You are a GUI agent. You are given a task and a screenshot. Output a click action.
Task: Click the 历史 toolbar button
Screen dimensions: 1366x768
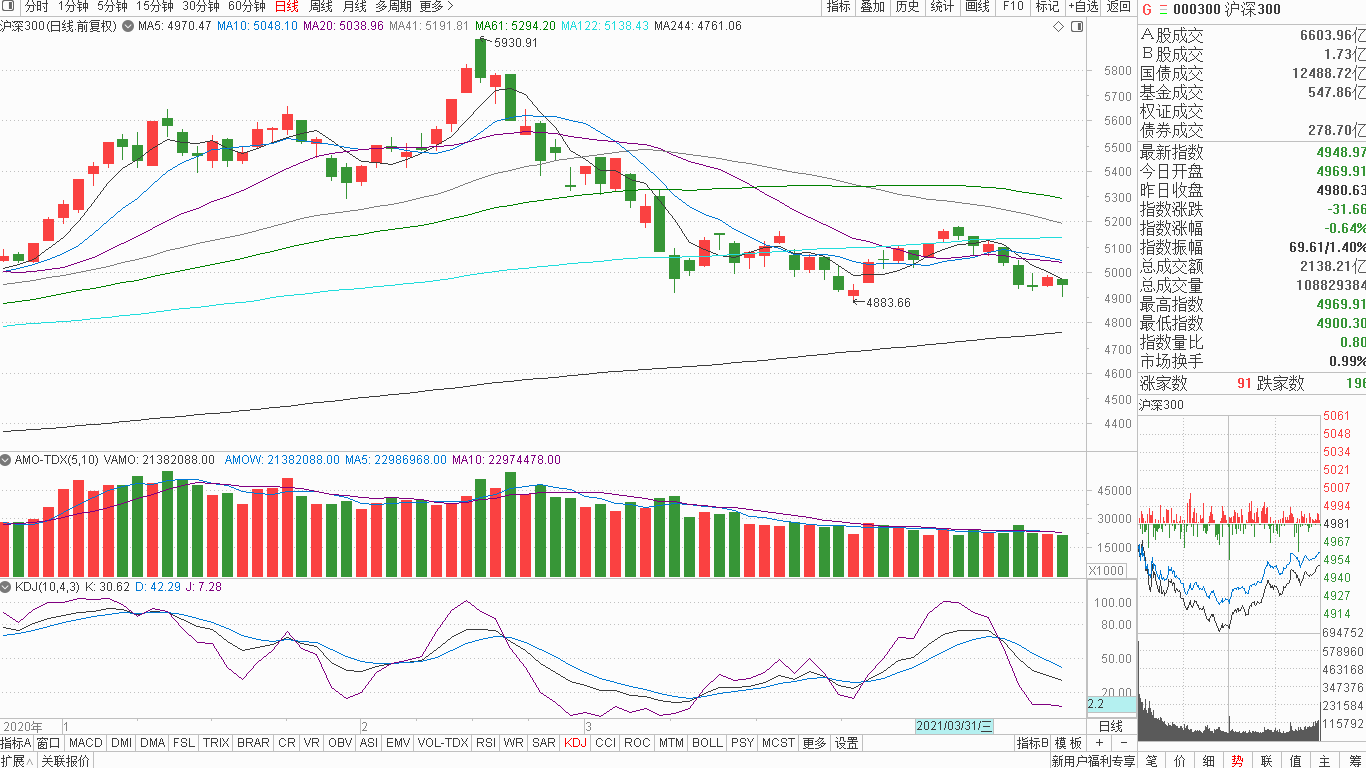tap(907, 7)
